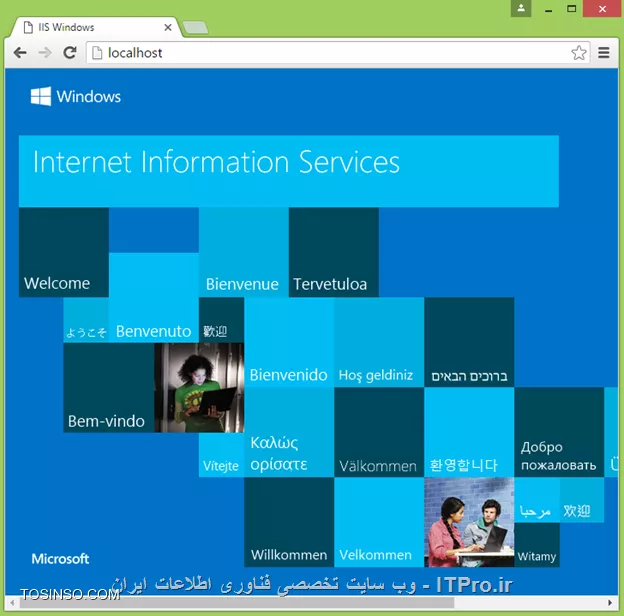
Task: Click the woman with laptop photo
Action: 199,388
